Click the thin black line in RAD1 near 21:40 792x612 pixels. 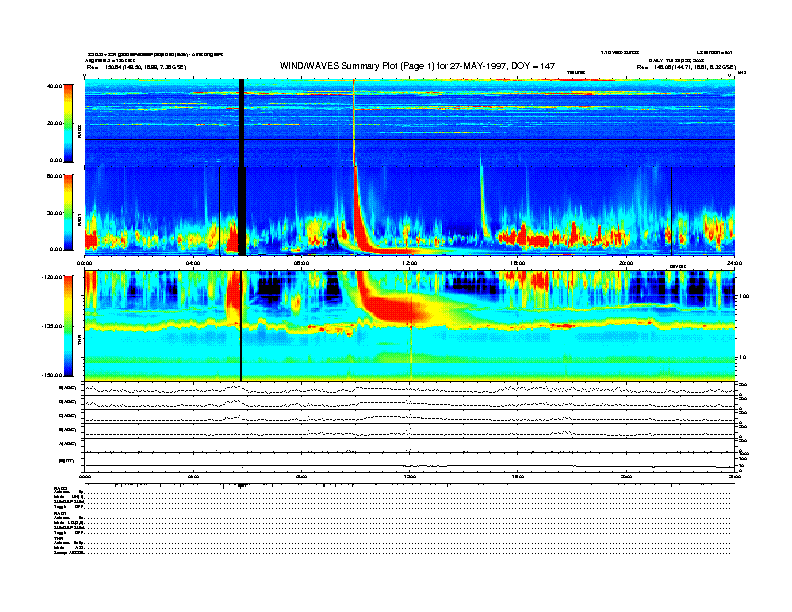(671, 211)
